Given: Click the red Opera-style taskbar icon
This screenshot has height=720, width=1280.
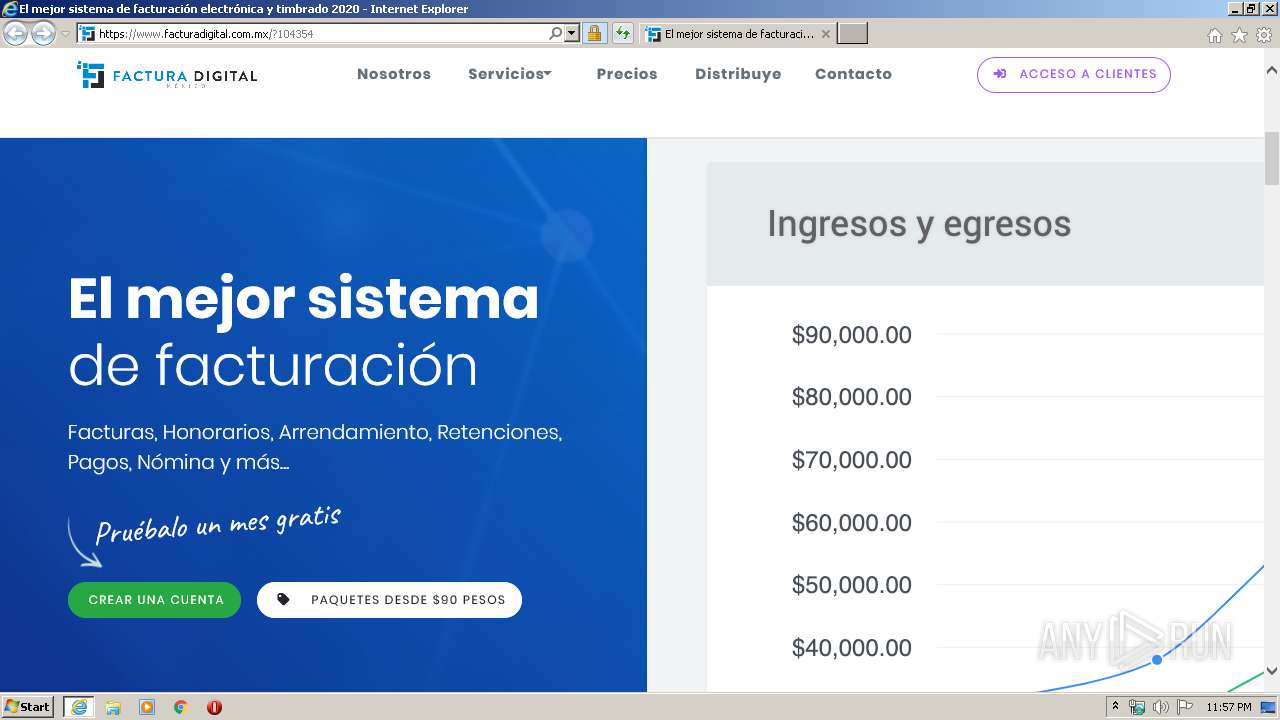Looking at the screenshot, I should (214, 707).
